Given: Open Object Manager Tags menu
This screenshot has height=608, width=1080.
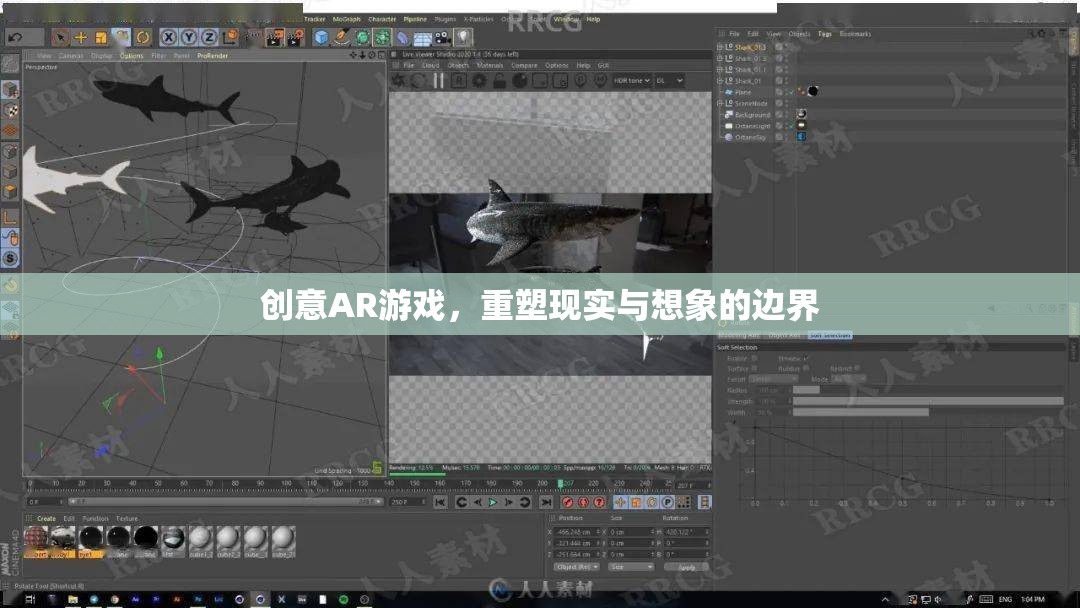Looking at the screenshot, I should [824, 34].
